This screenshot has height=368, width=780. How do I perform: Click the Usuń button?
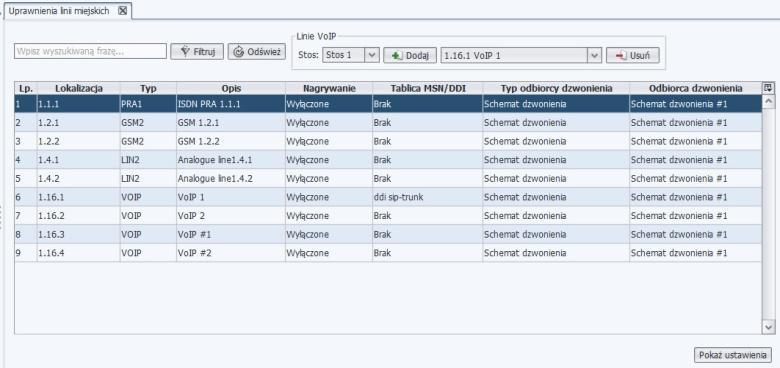click(x=633, y=55)
